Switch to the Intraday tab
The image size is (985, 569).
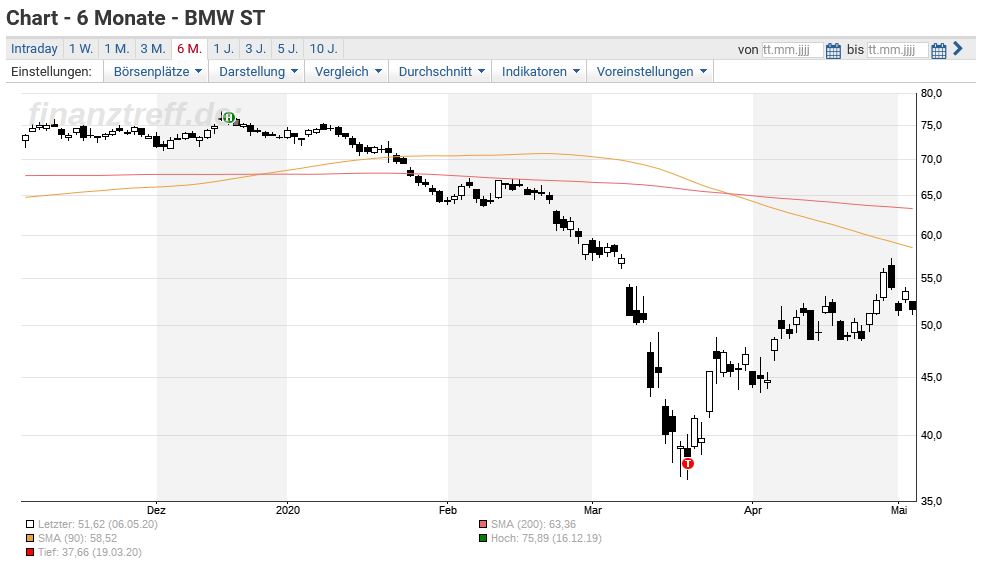(34, 49)
